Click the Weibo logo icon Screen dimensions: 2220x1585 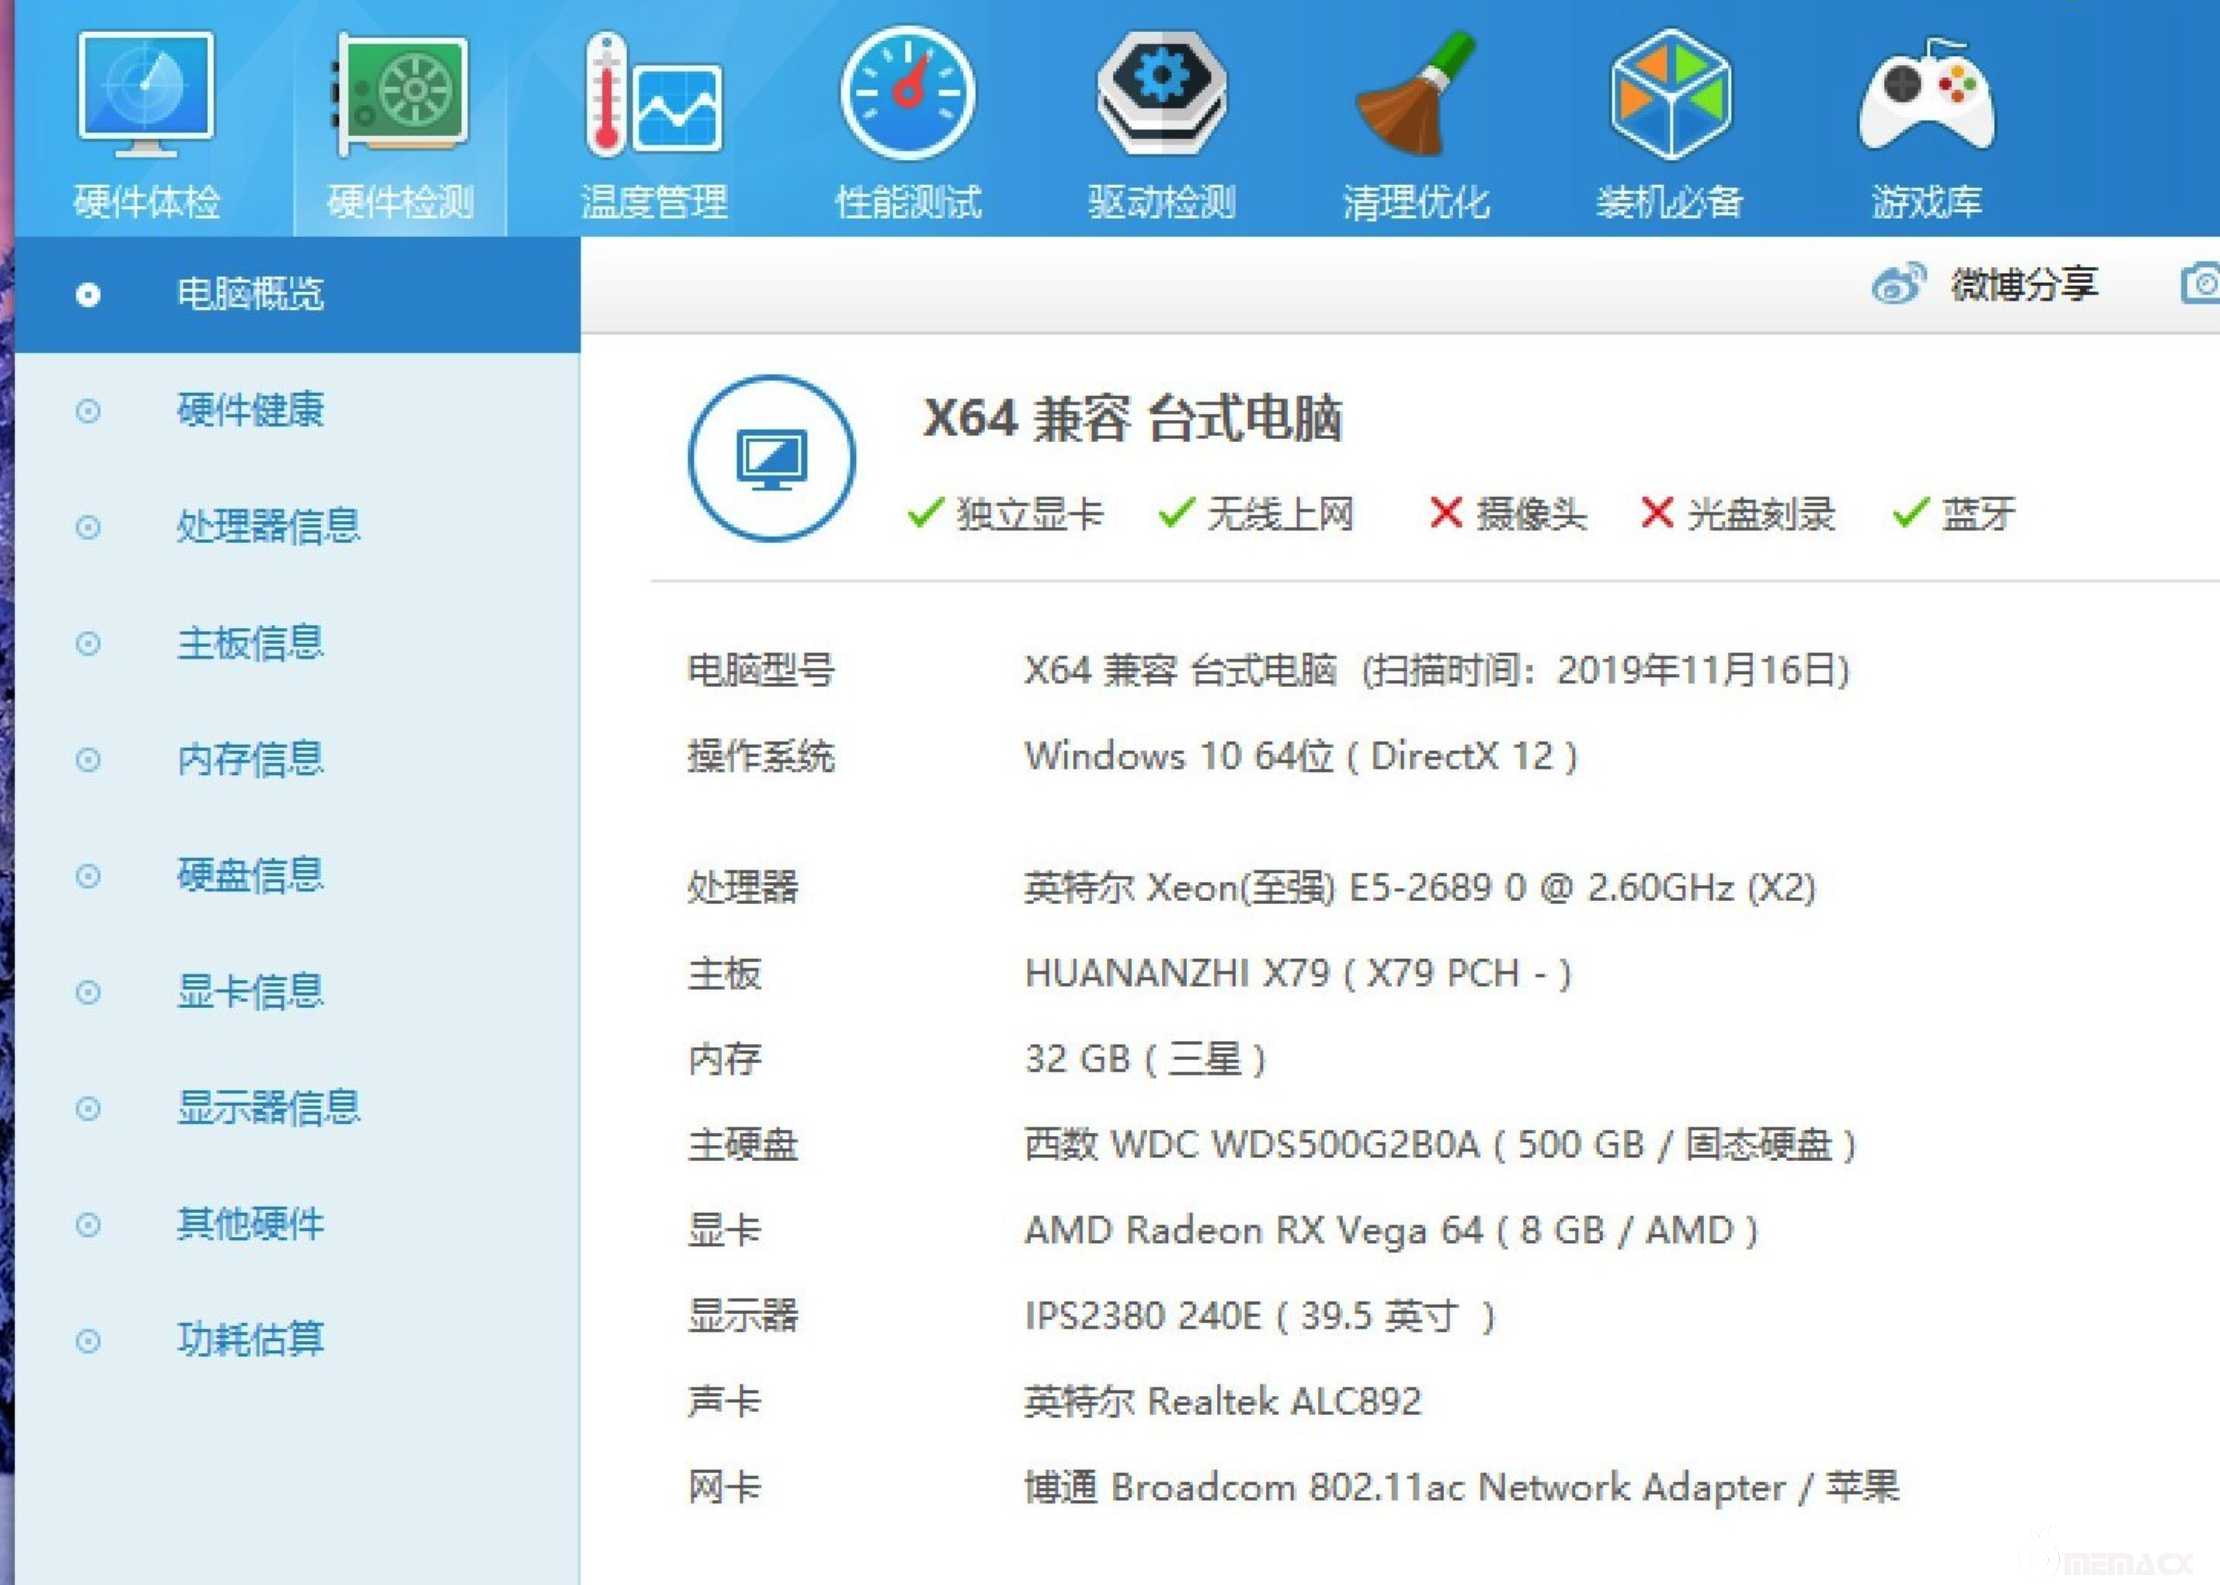point(1898,285)
